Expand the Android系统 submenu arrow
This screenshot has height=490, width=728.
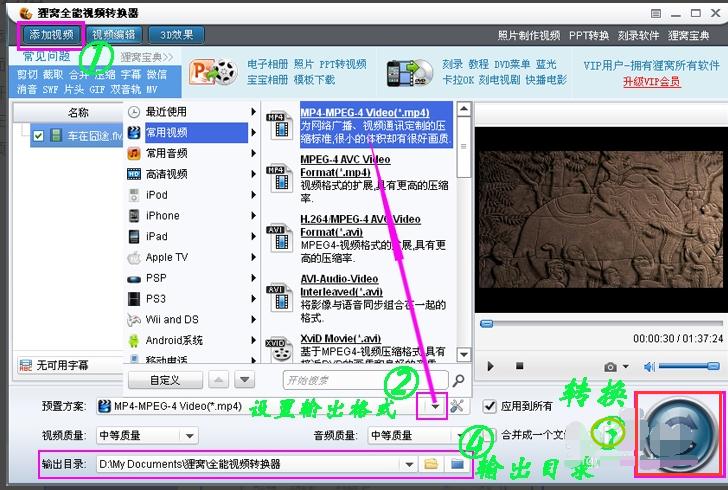(x=254, y=340)
